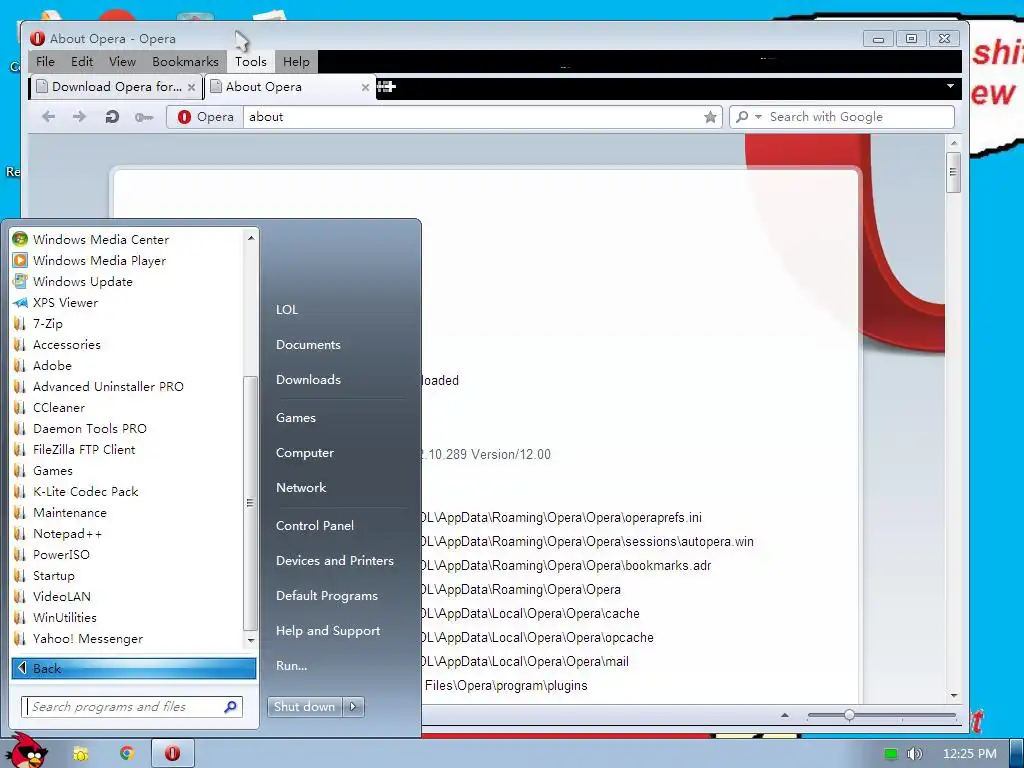Viewport: 1024px width, 768px height.
Task: Click the Start menu search magnifier icon
Action: (231, 707)
